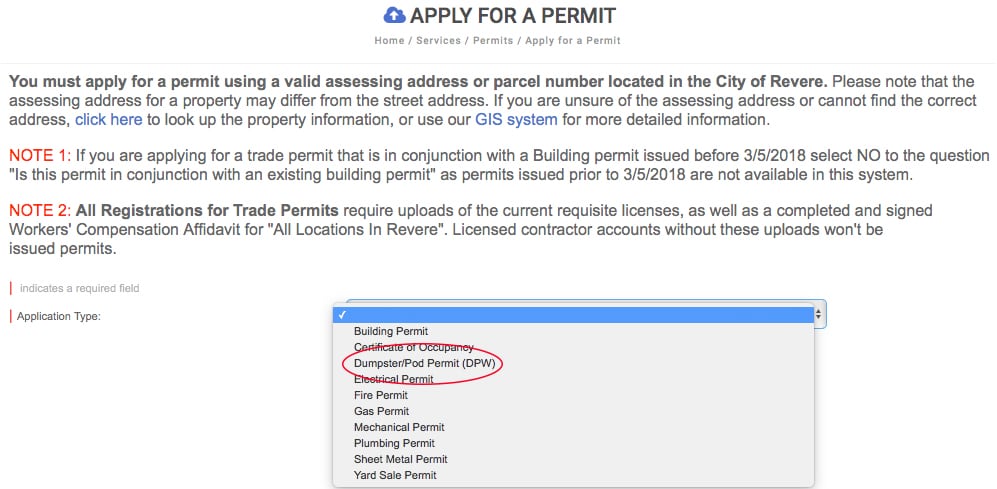Select Plumbing Permit from the list
This screenshot has height=489, width=997.
tap(573, 443)
